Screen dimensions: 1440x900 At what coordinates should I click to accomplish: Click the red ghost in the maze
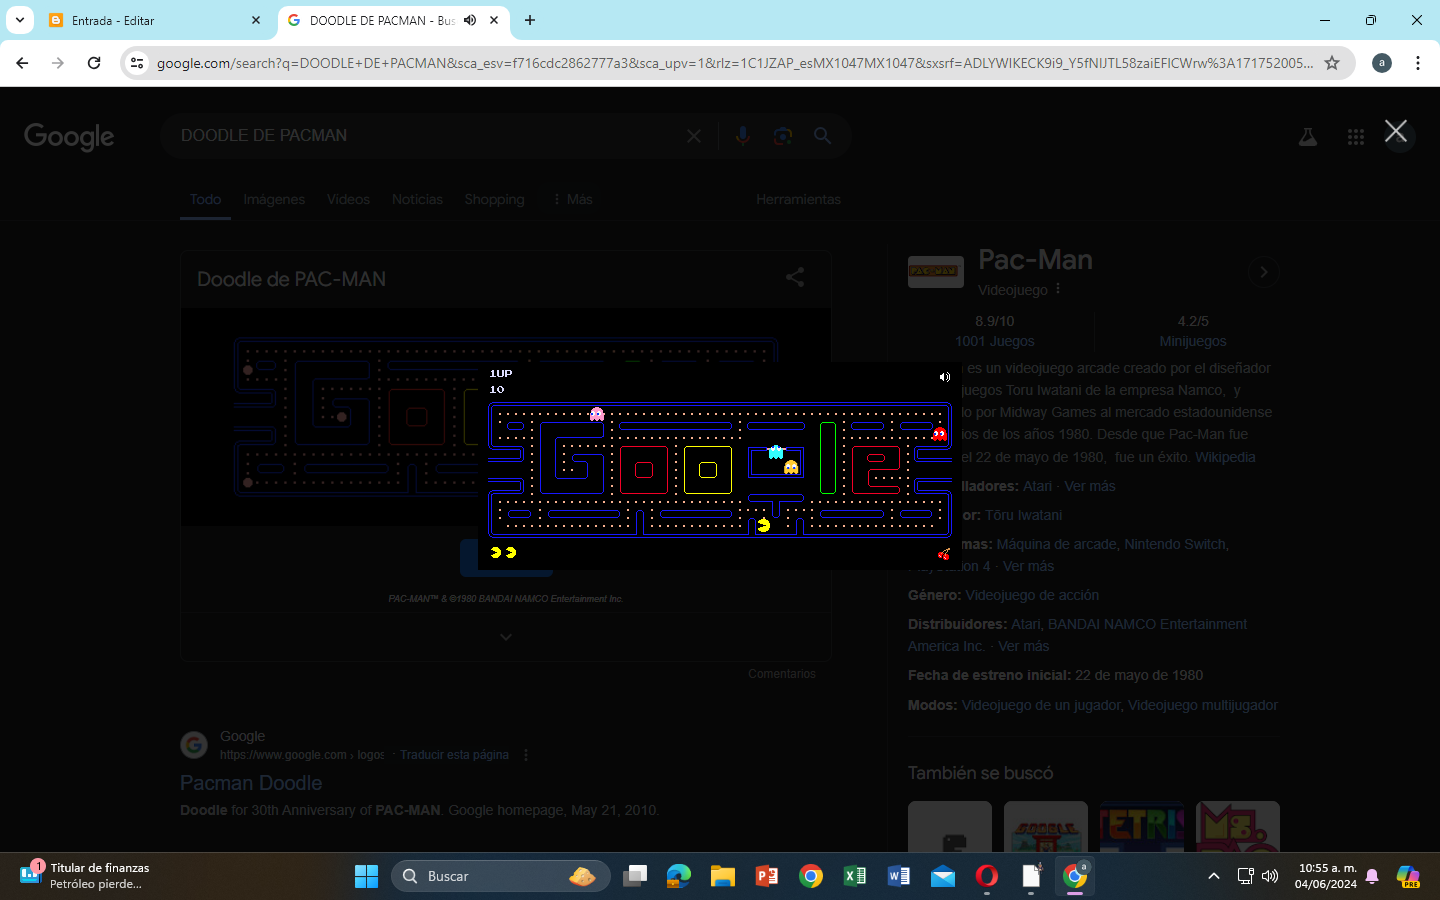939,434
